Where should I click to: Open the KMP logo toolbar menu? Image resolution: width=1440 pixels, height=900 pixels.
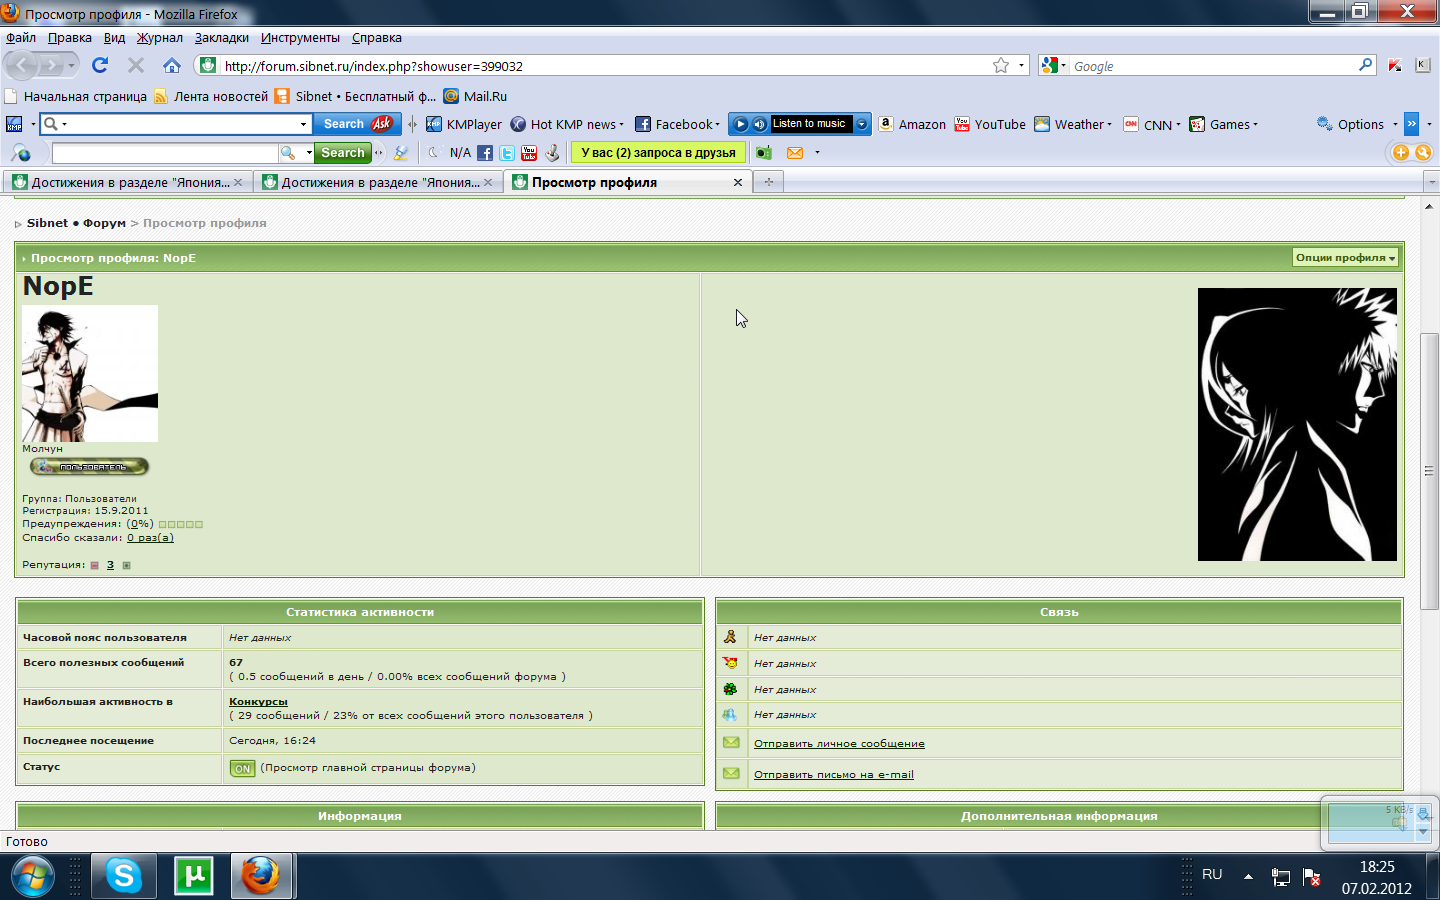14,124
